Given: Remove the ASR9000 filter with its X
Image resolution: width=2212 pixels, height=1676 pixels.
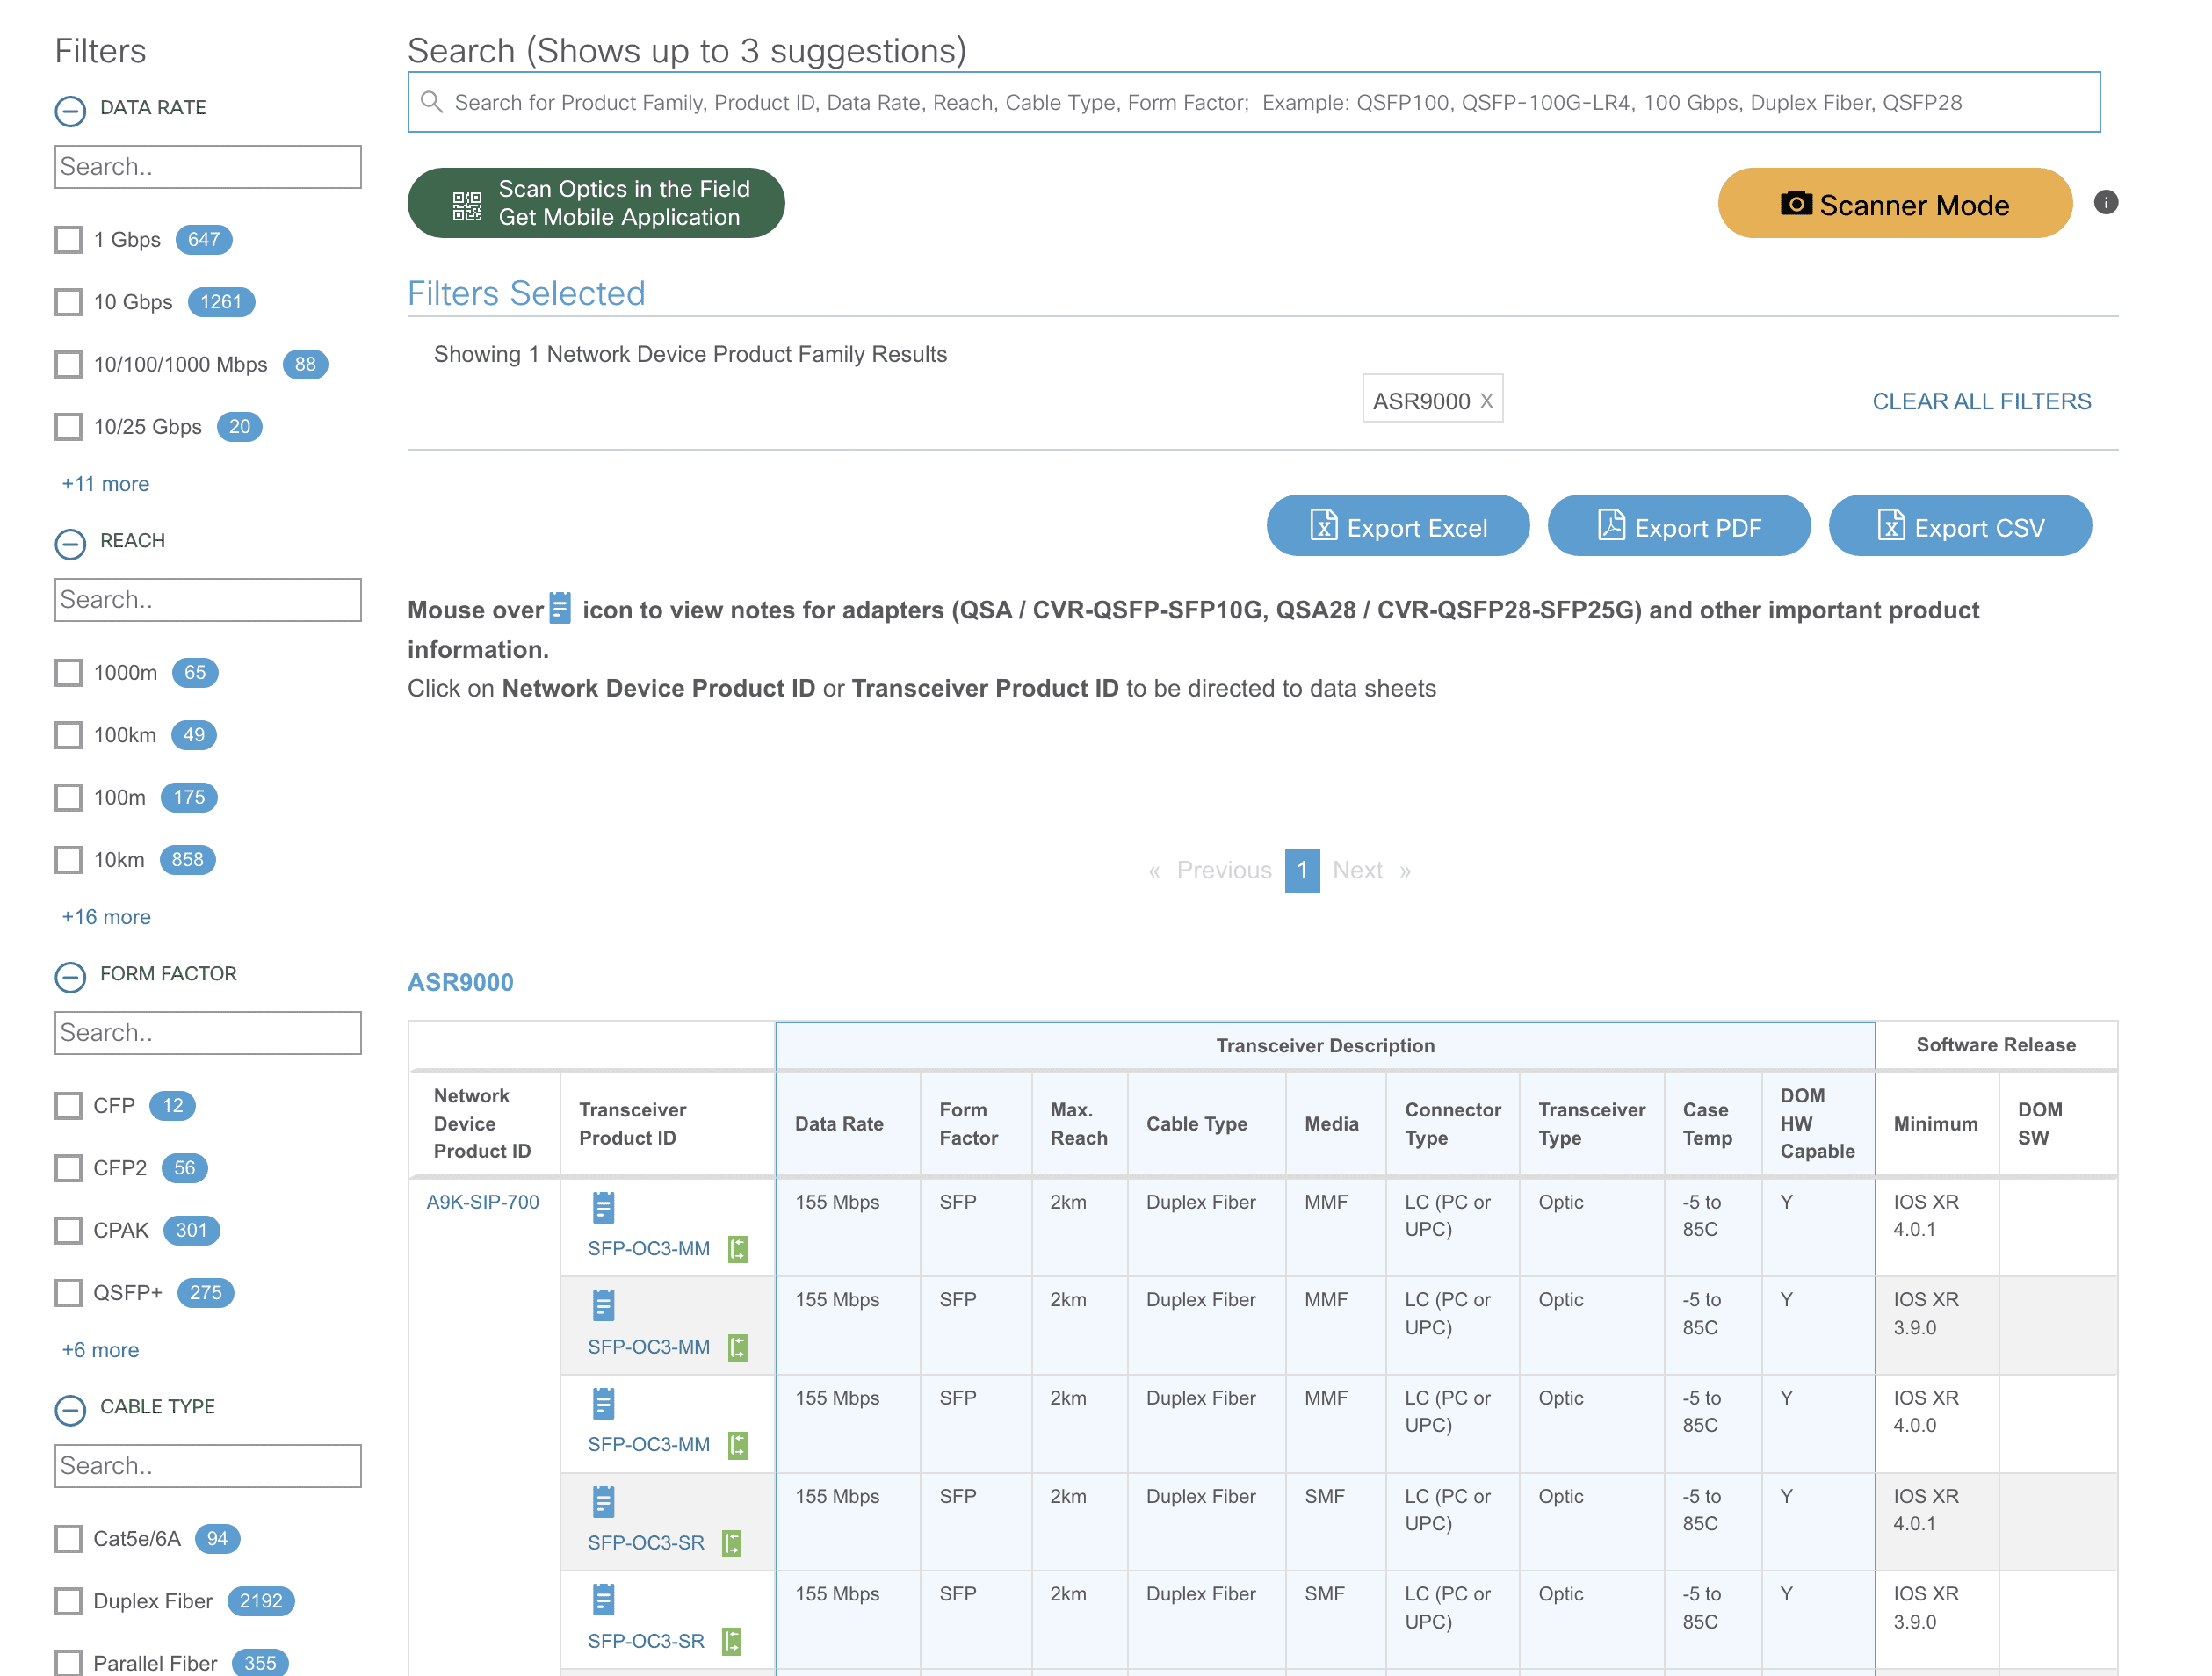Looking at the screenshot, I should pyautogui.click(x=1487, y=401).
